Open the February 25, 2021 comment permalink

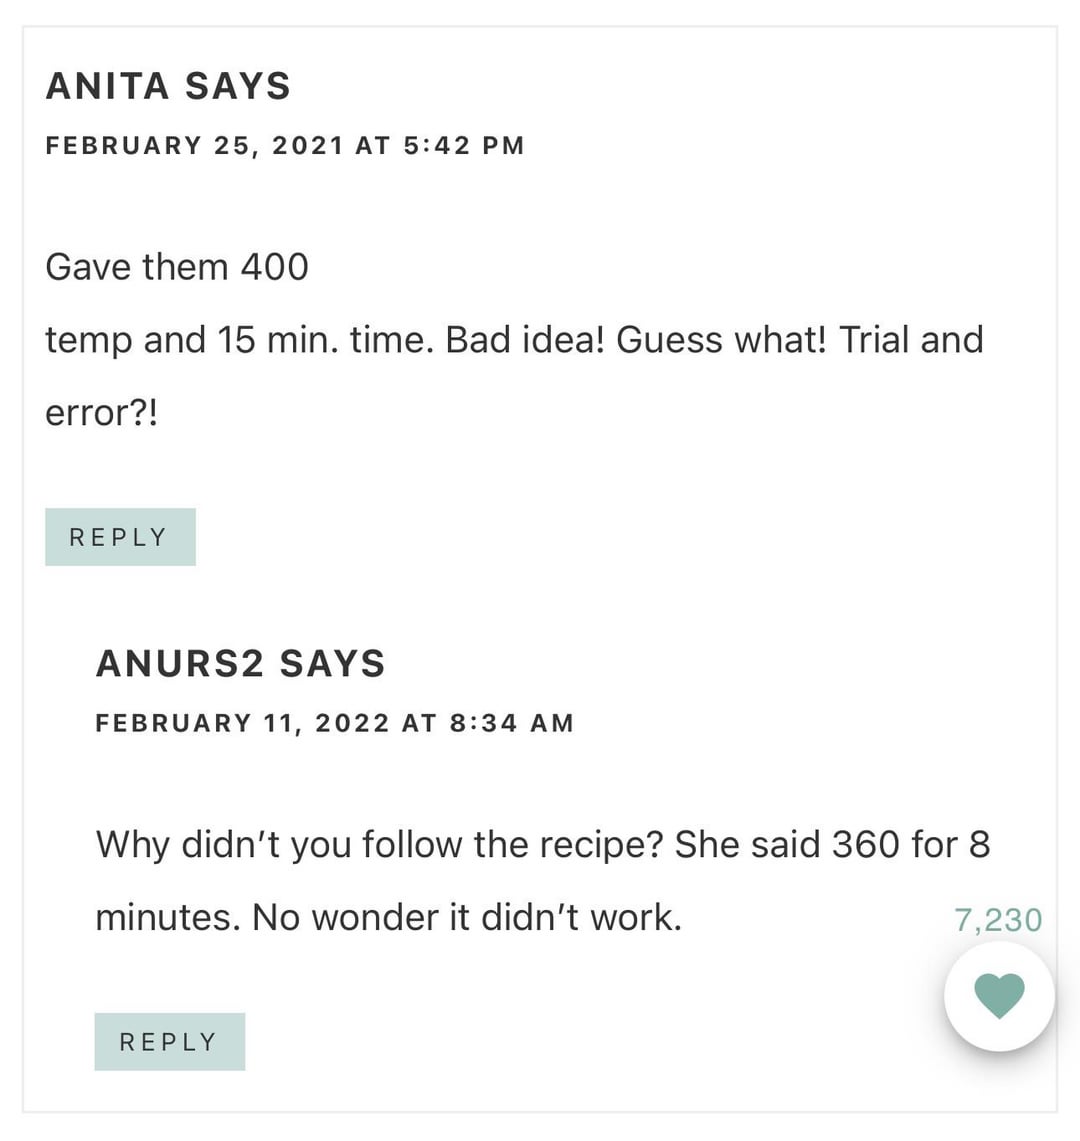[285, 146]
